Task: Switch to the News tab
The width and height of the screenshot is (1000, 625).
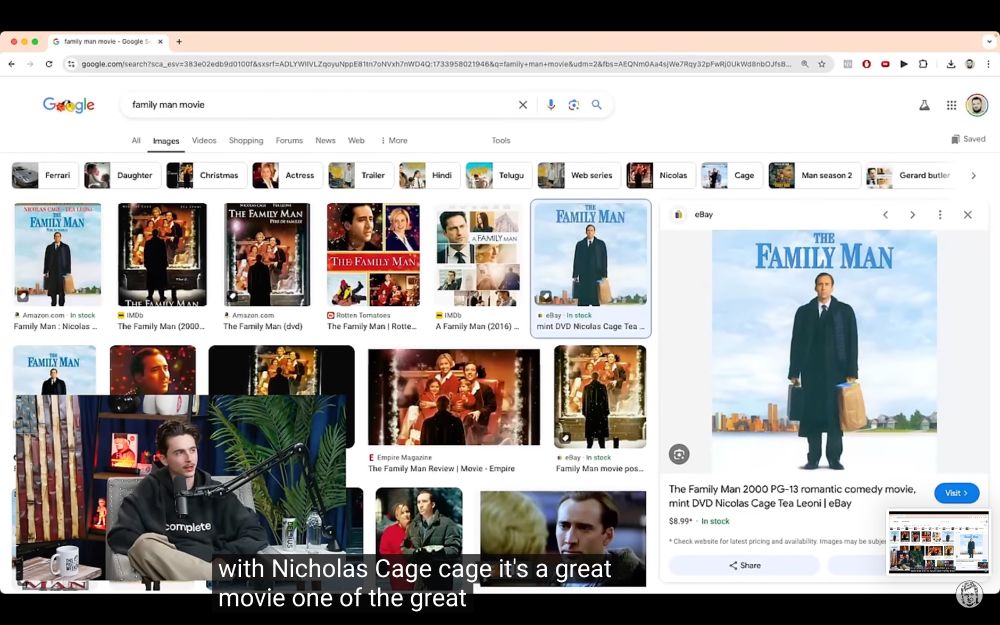Action: click(x=325, y=140)
